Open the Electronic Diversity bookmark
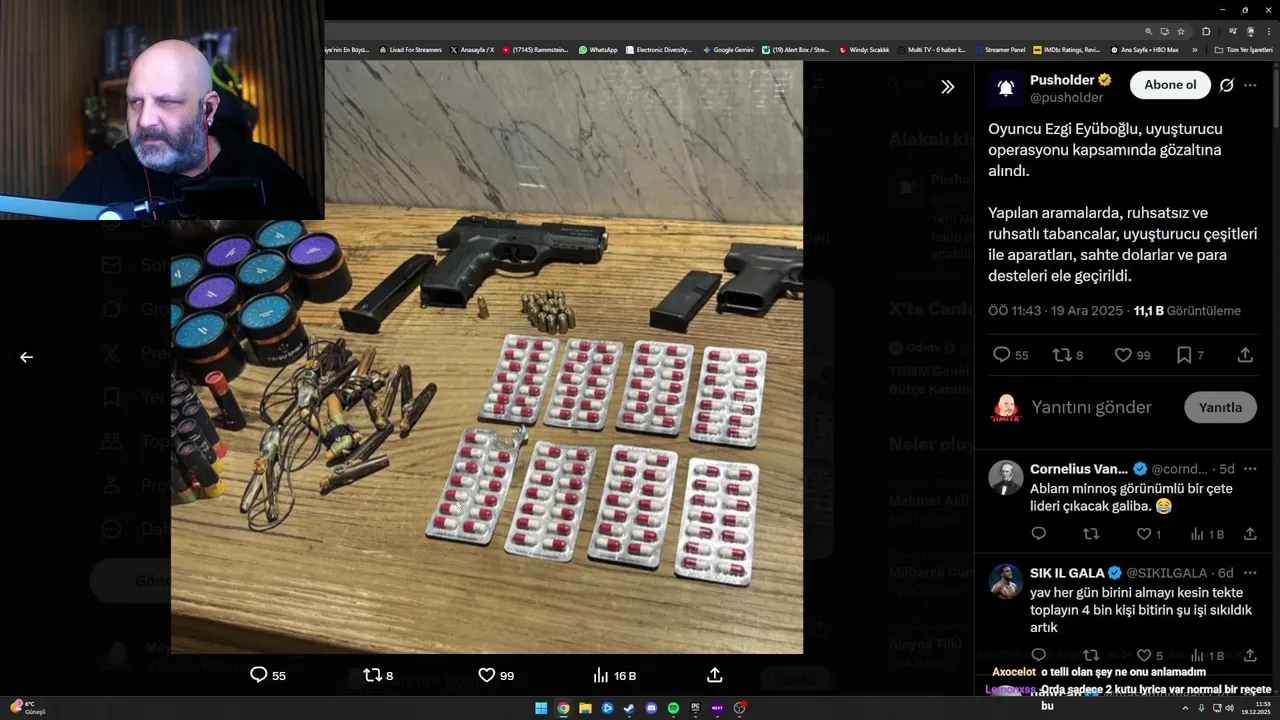1280x720 pixels. coord(658,49)
